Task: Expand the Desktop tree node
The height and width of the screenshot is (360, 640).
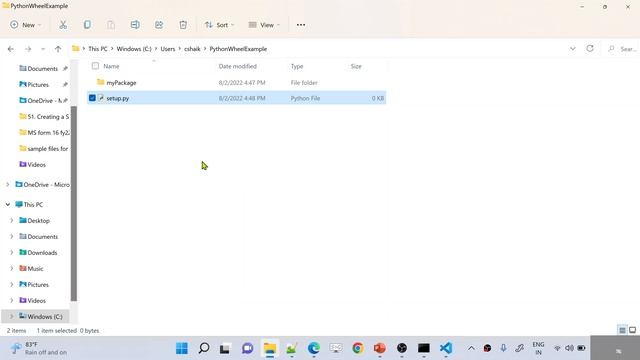Action: (11, 220)
